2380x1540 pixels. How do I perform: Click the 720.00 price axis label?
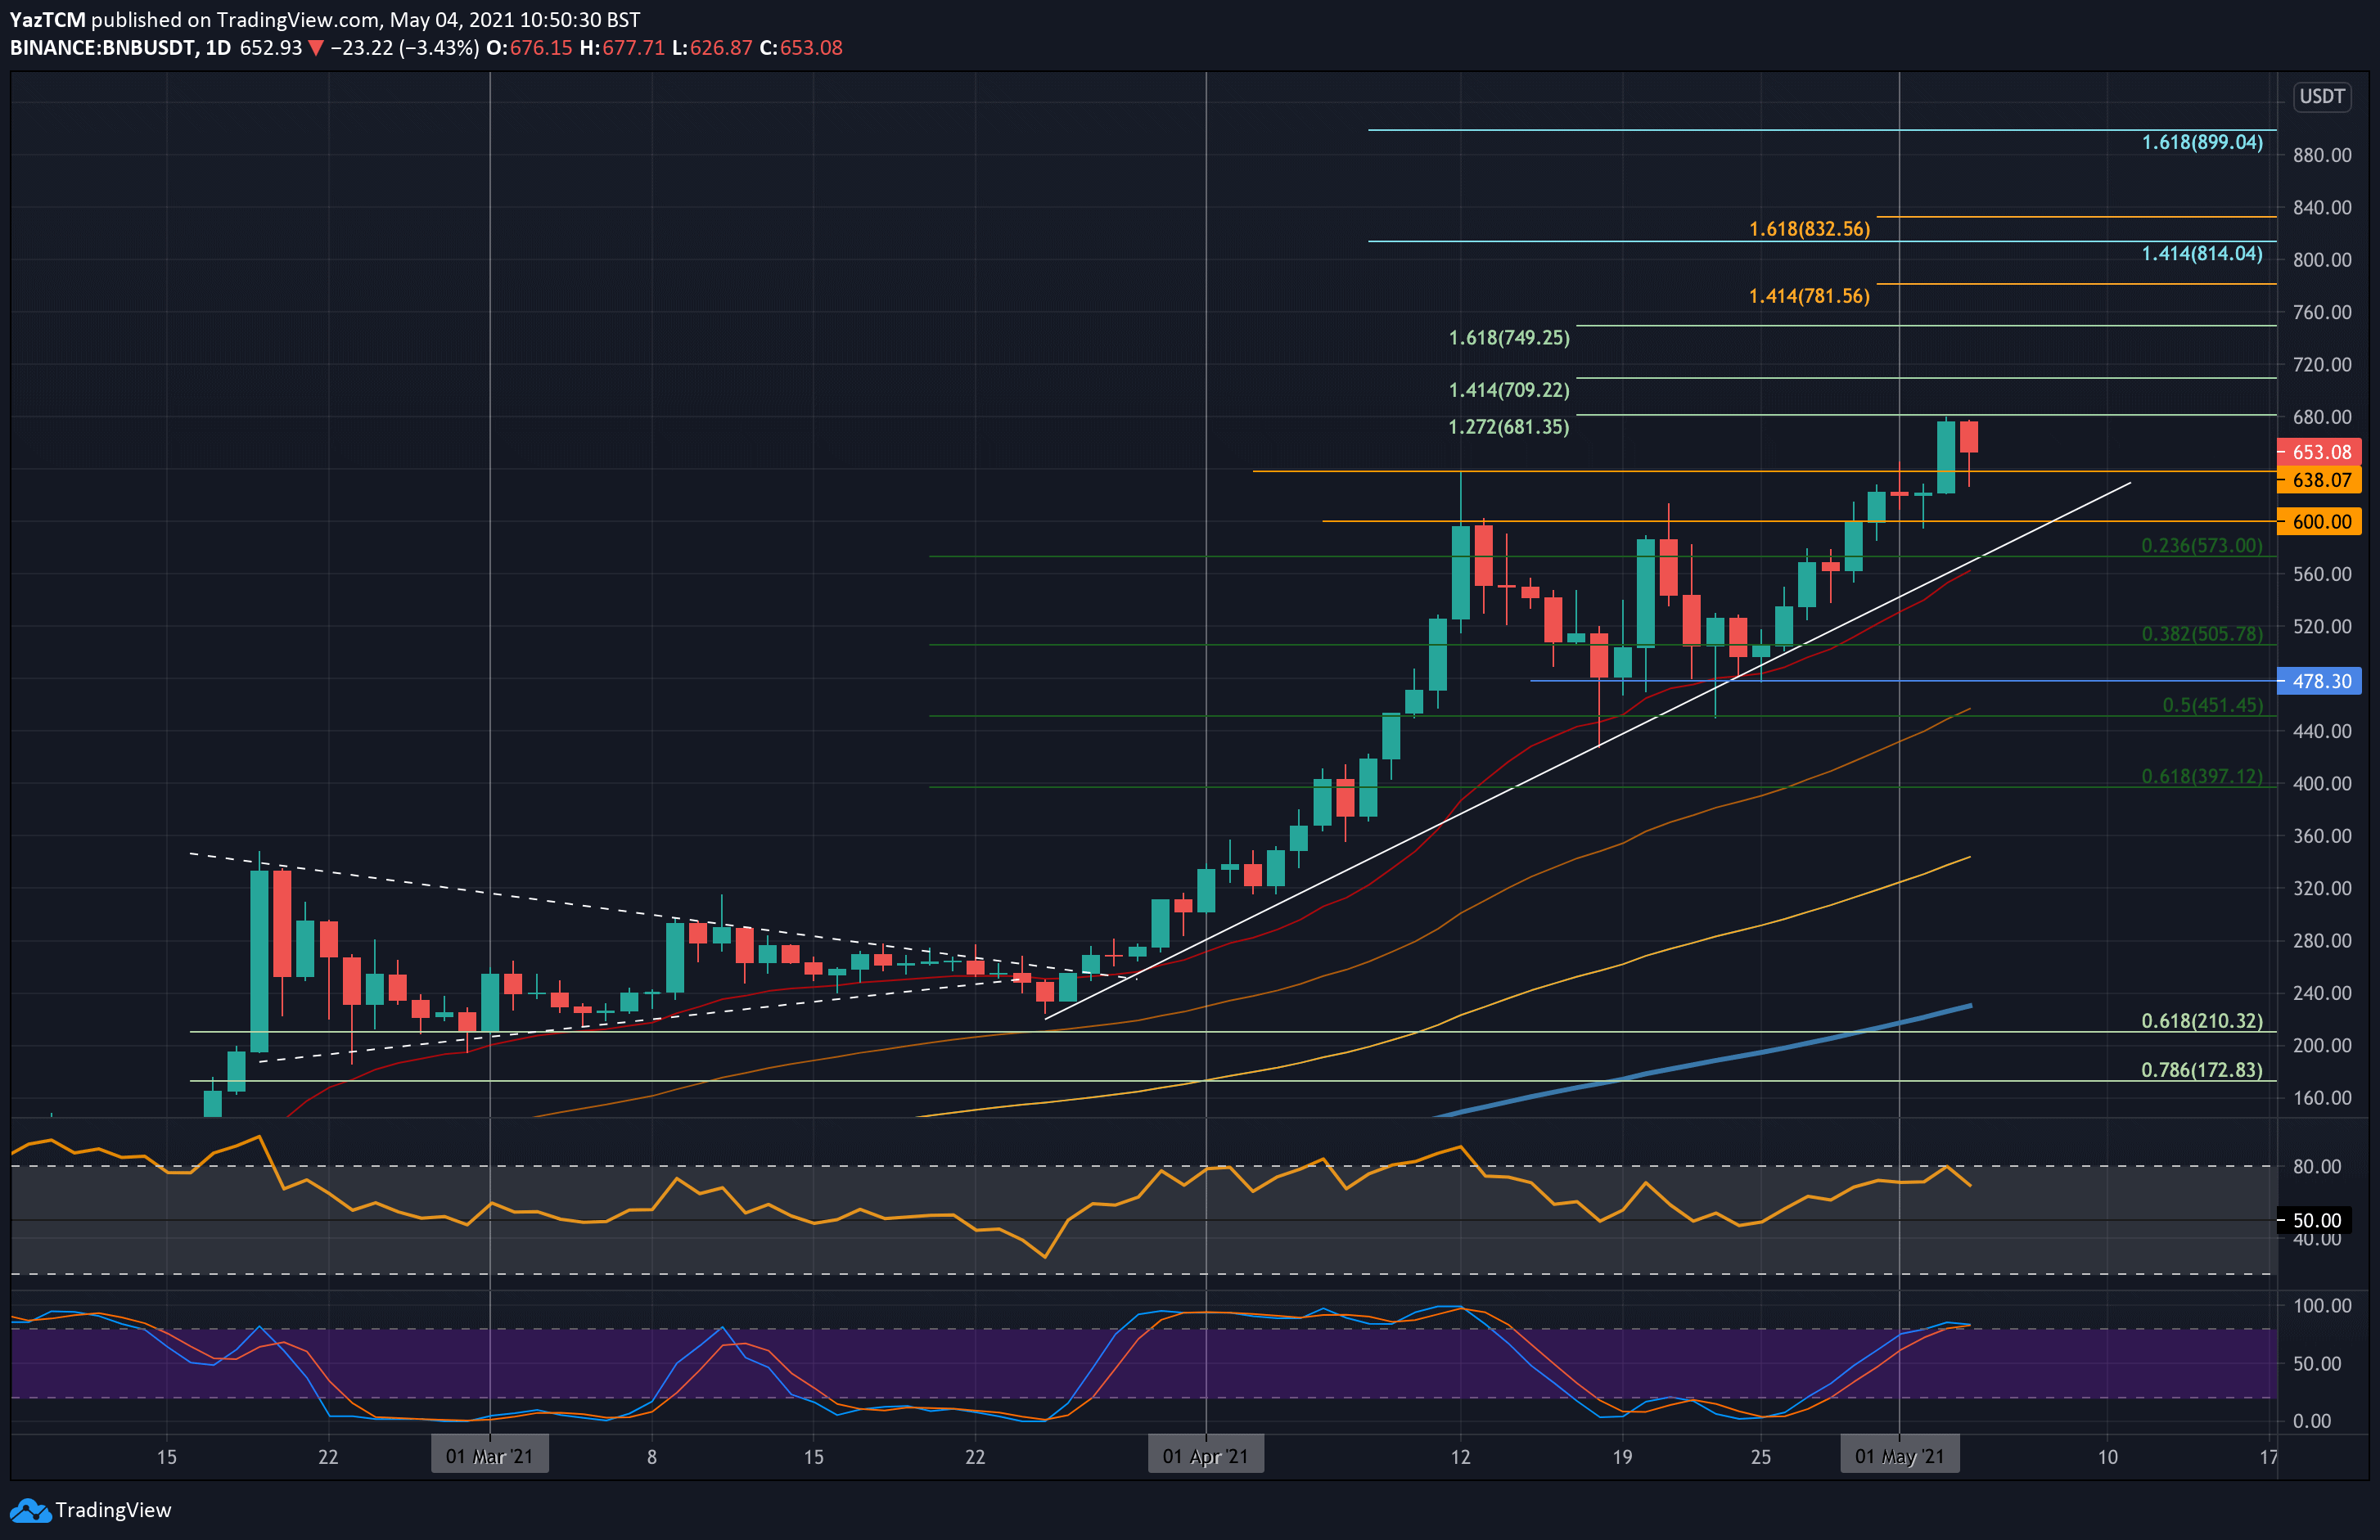(x=2322, y=365)
